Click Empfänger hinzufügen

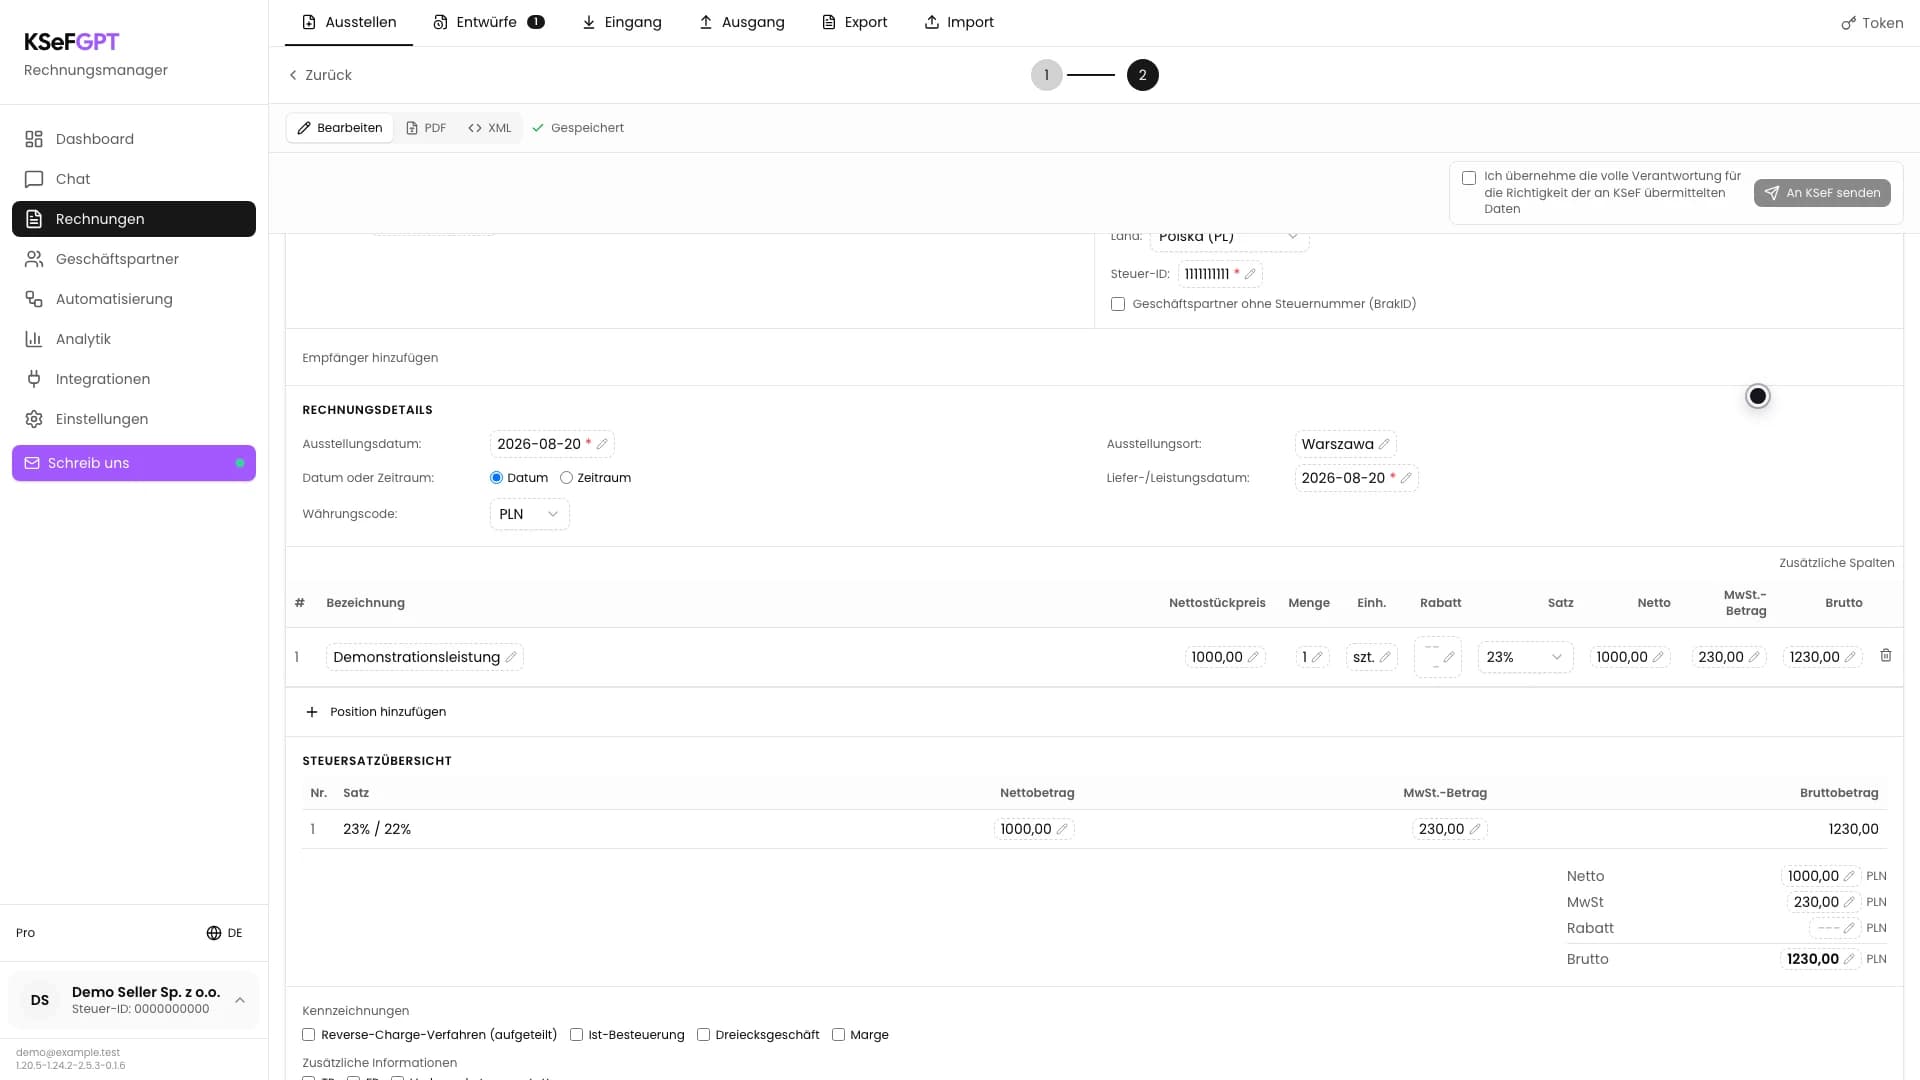370,358
